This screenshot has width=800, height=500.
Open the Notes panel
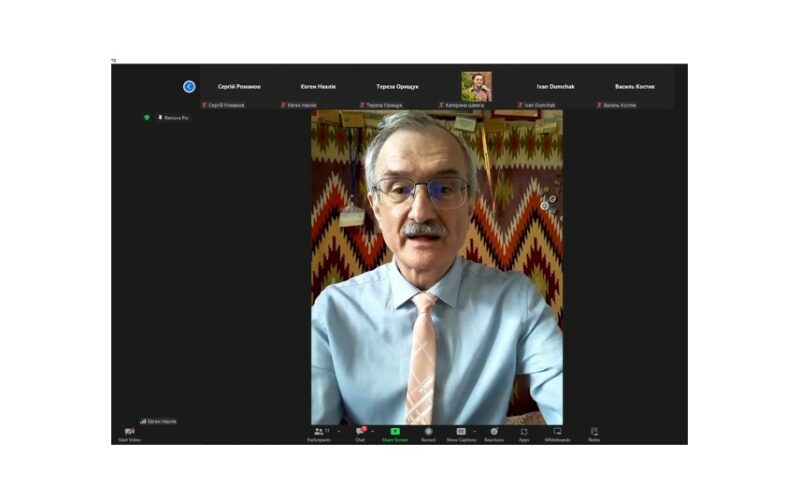point(594,432)
